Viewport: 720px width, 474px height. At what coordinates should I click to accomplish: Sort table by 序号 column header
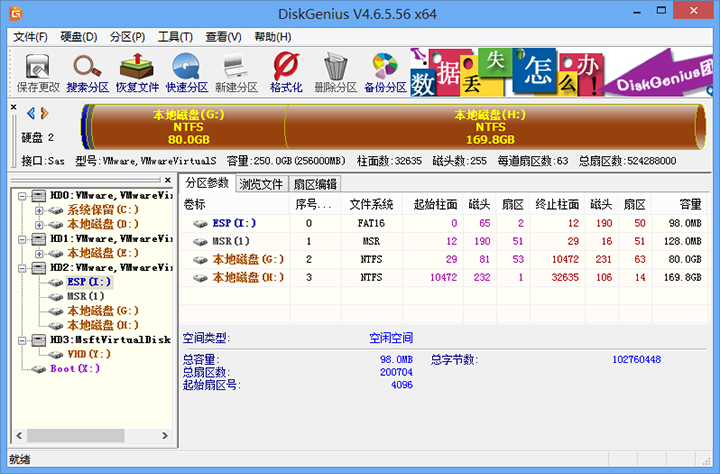315,204
